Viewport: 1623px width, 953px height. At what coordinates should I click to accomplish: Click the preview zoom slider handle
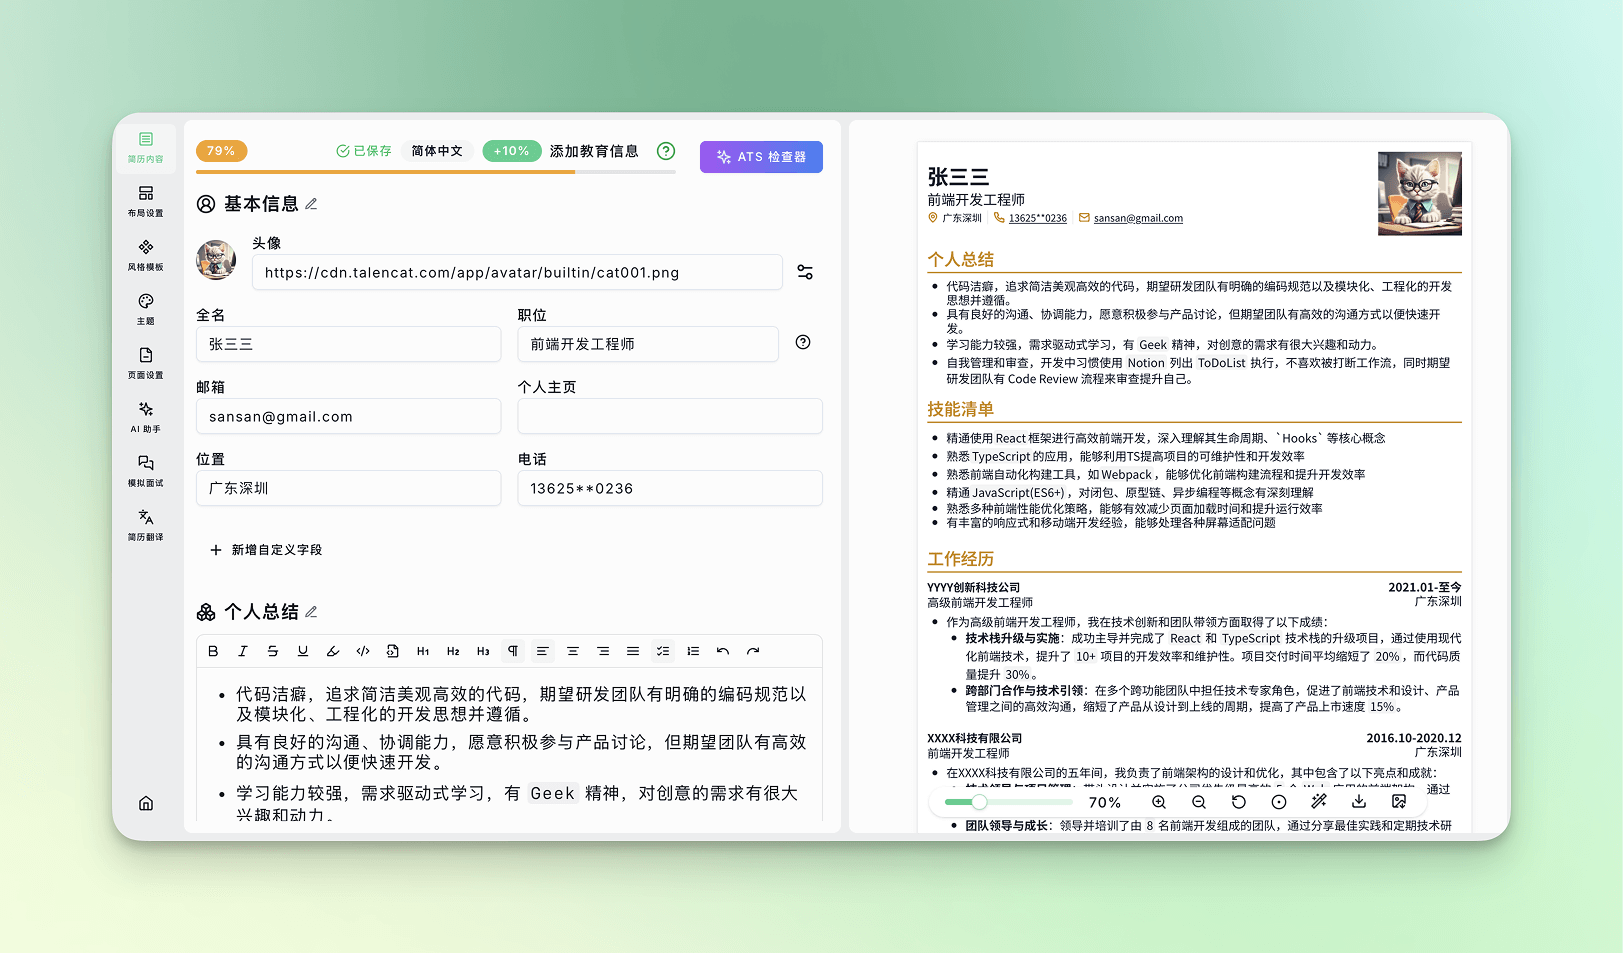pyautogui.click(x=979, y=802)
